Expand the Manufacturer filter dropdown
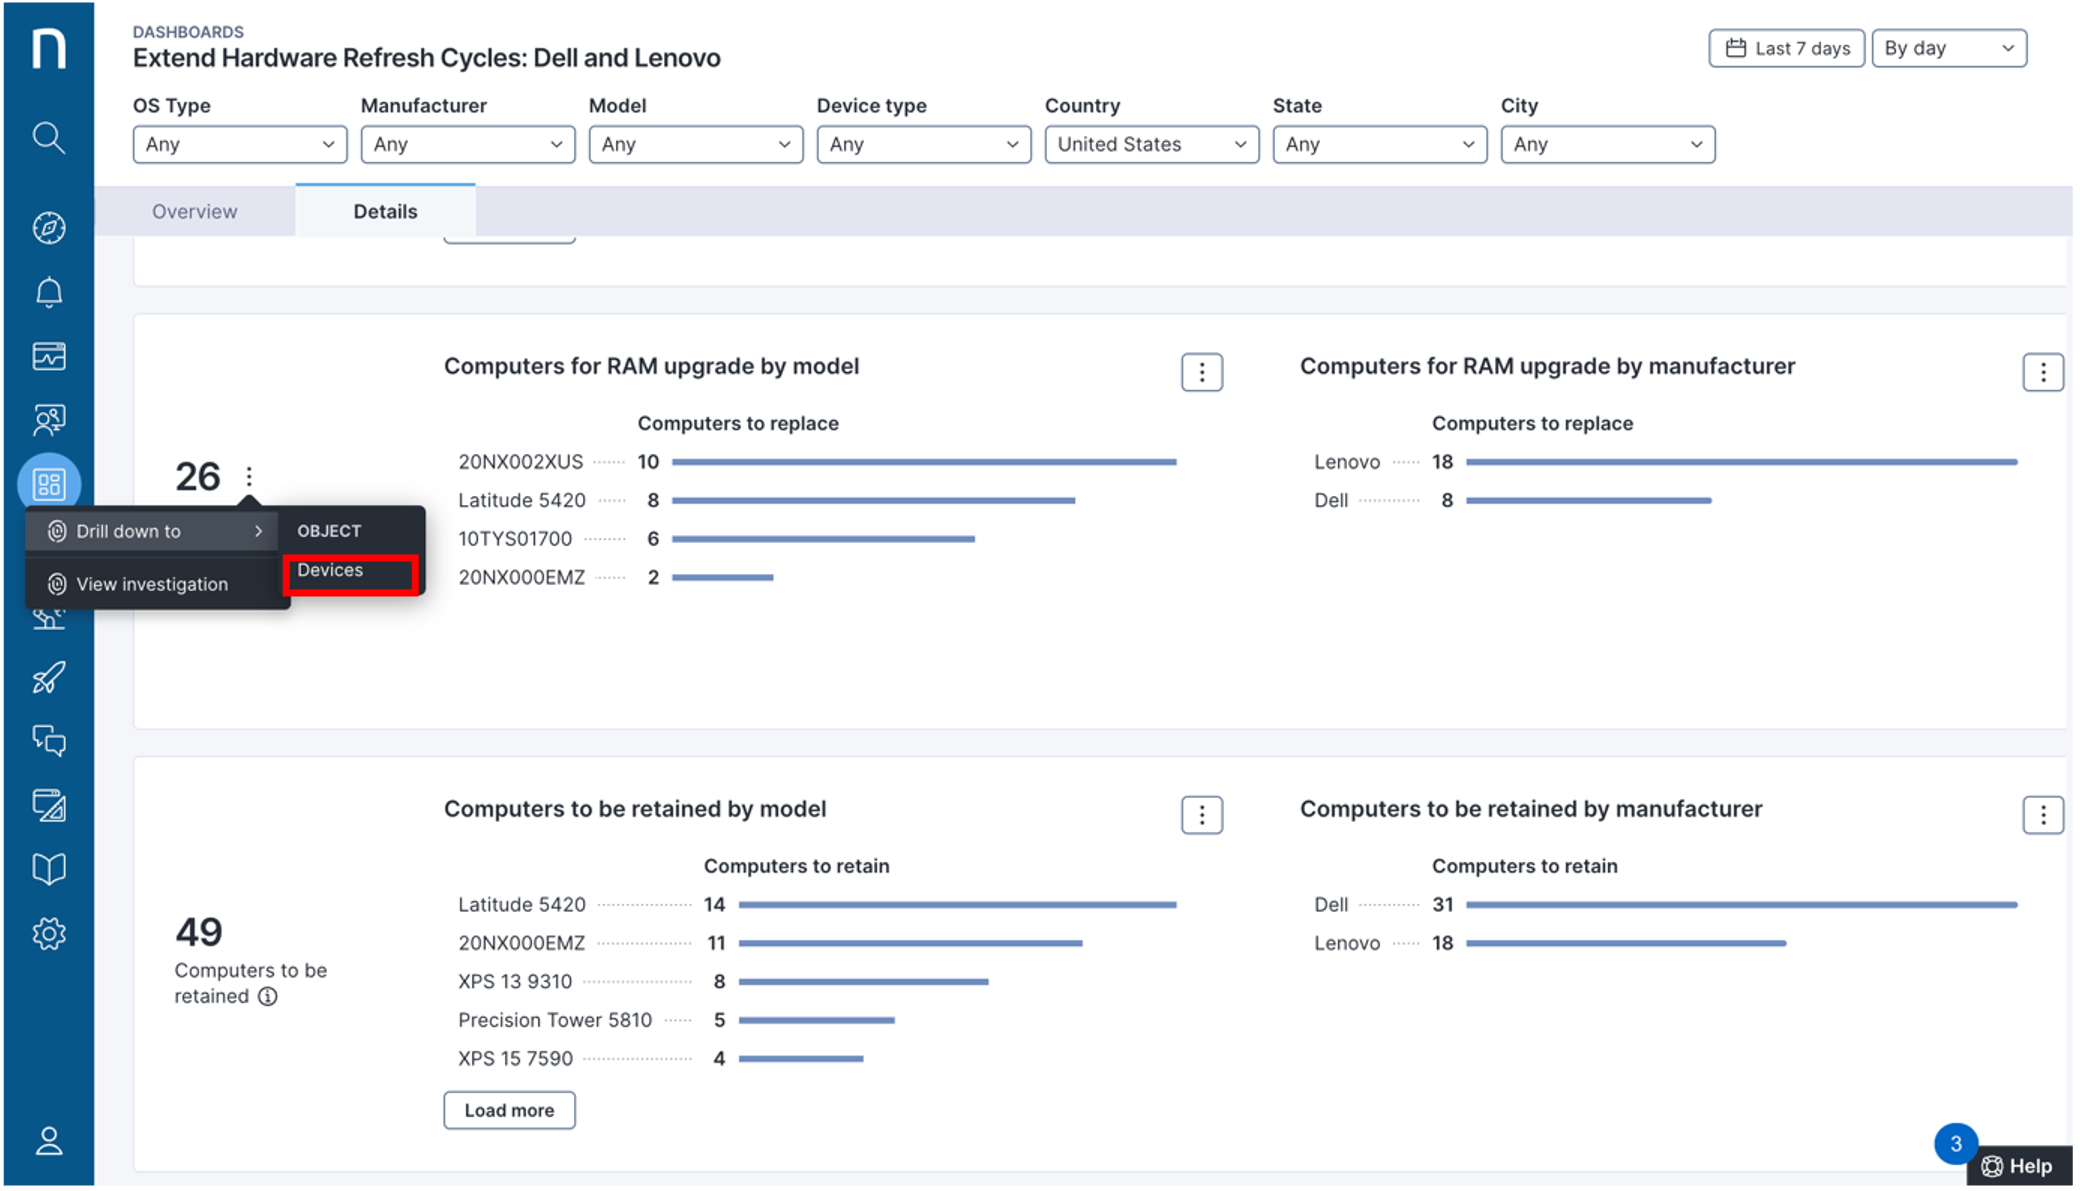2080x1191 pixels. [467, 144]
